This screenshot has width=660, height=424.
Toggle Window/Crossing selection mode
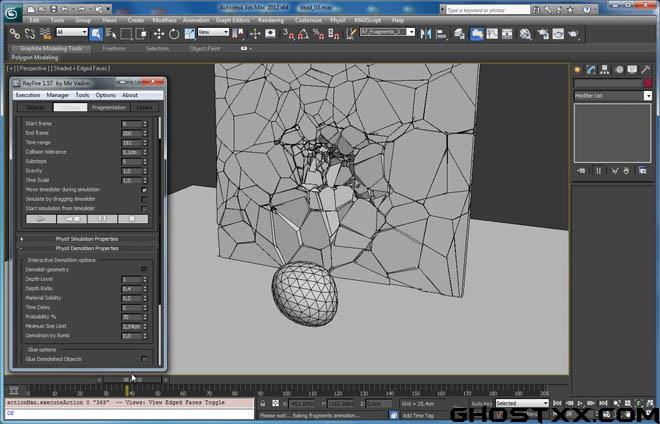point(141,34)
